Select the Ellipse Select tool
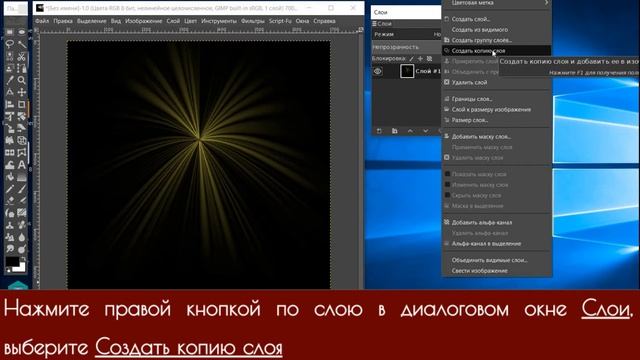Image resolution: width=640 pixels, height=360 pixels. (22, 32)
